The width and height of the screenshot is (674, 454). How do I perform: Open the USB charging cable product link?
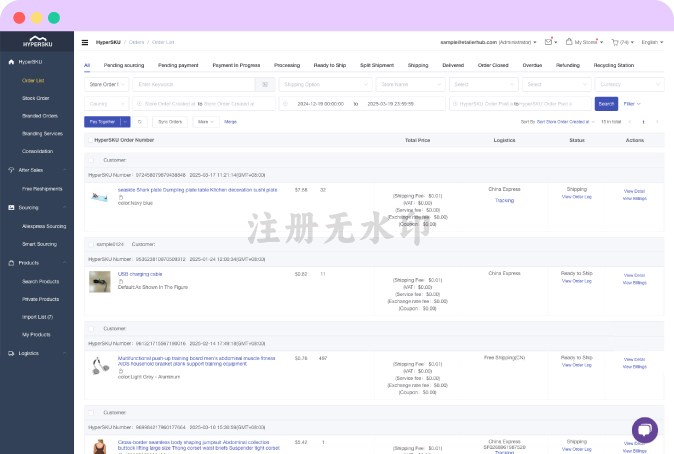tap(140, 274)
